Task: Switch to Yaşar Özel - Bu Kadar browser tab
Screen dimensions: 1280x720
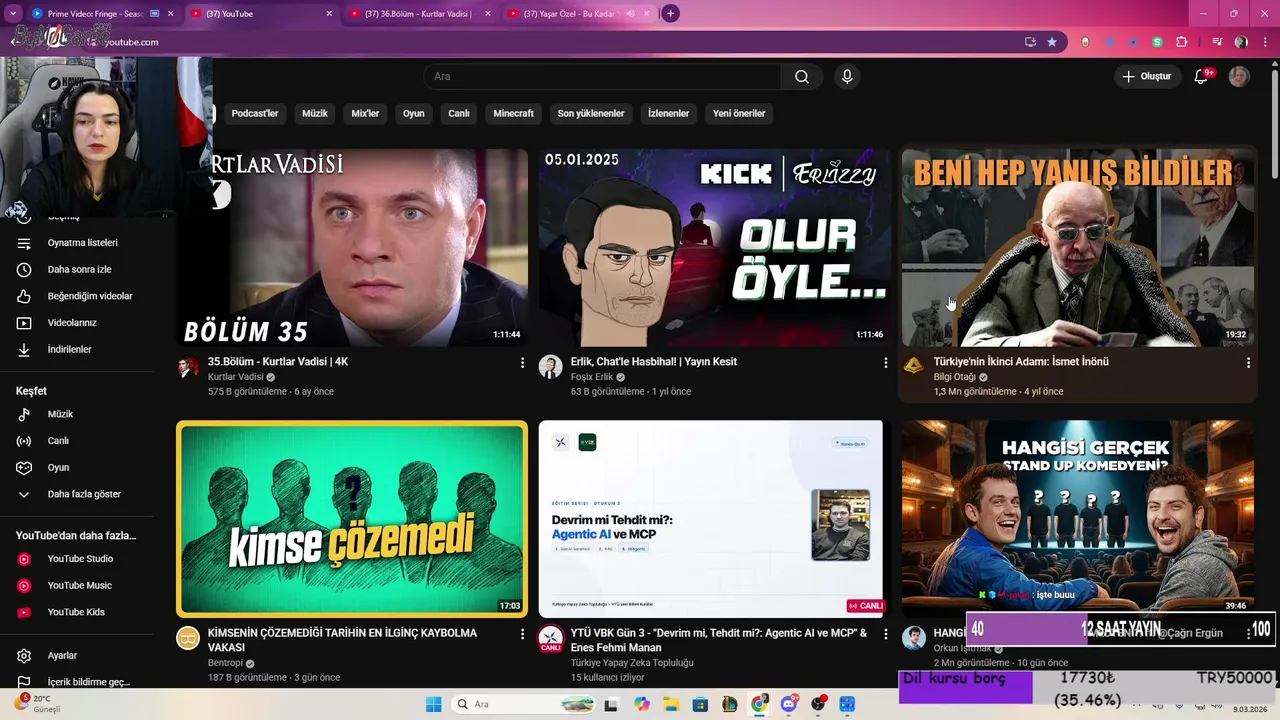Action: click(x=578, y=14)
